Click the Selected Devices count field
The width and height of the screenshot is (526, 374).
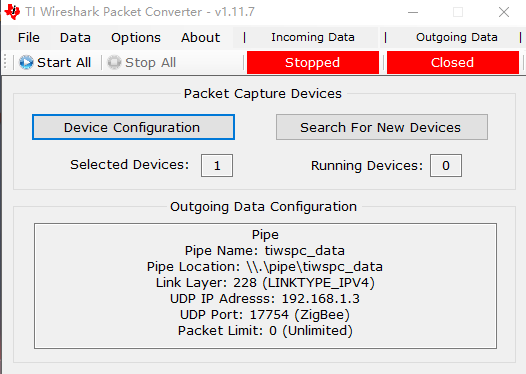217,165
